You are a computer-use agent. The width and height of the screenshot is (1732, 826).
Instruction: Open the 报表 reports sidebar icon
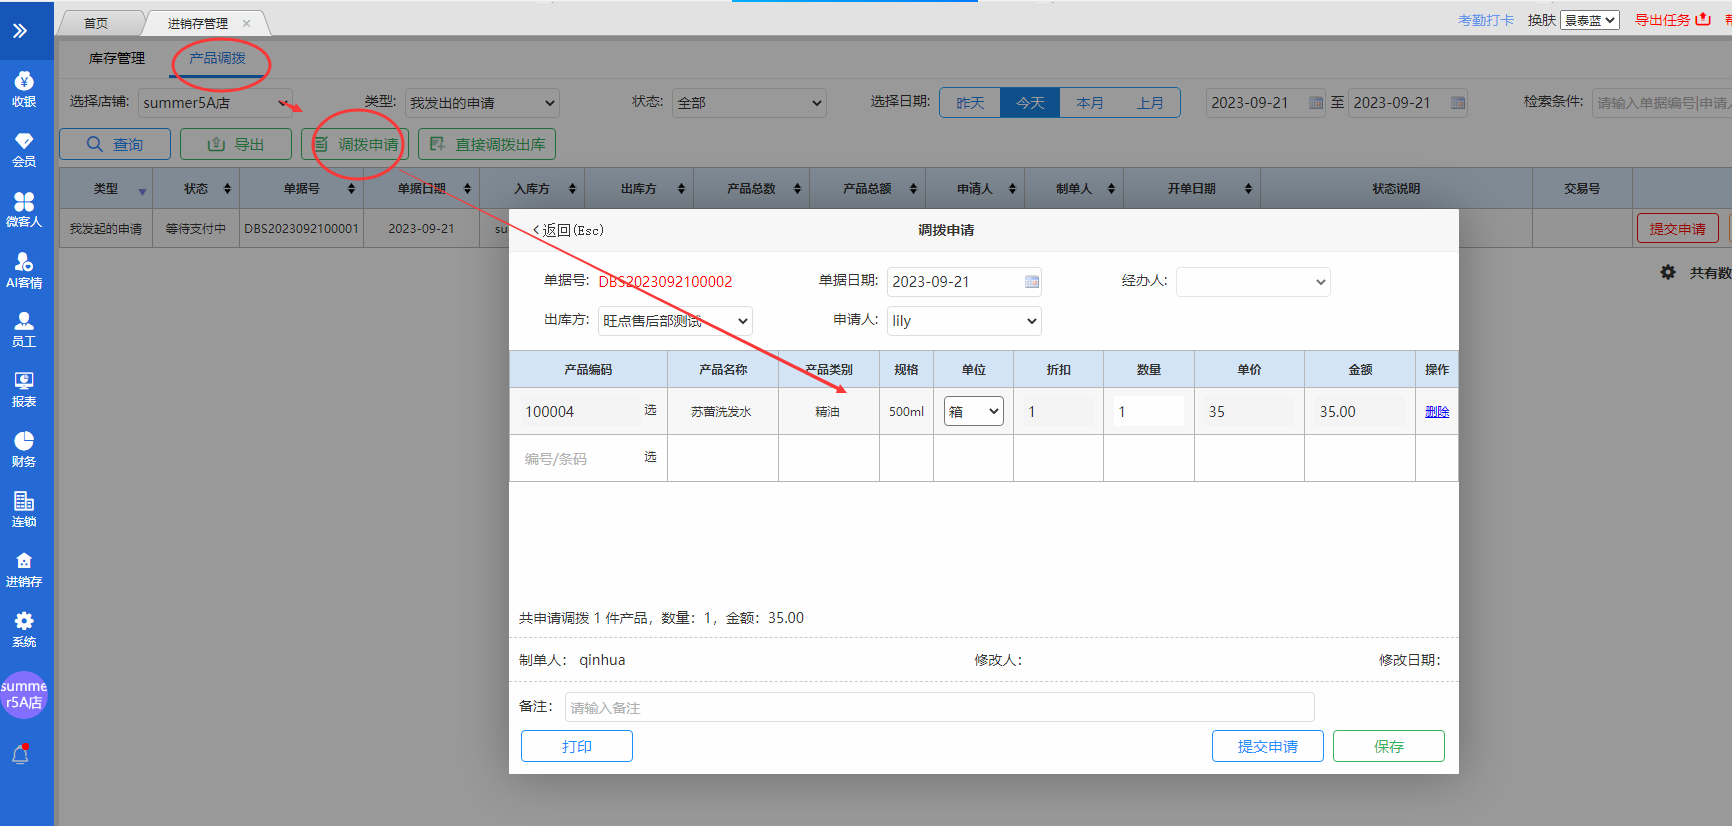24,389
